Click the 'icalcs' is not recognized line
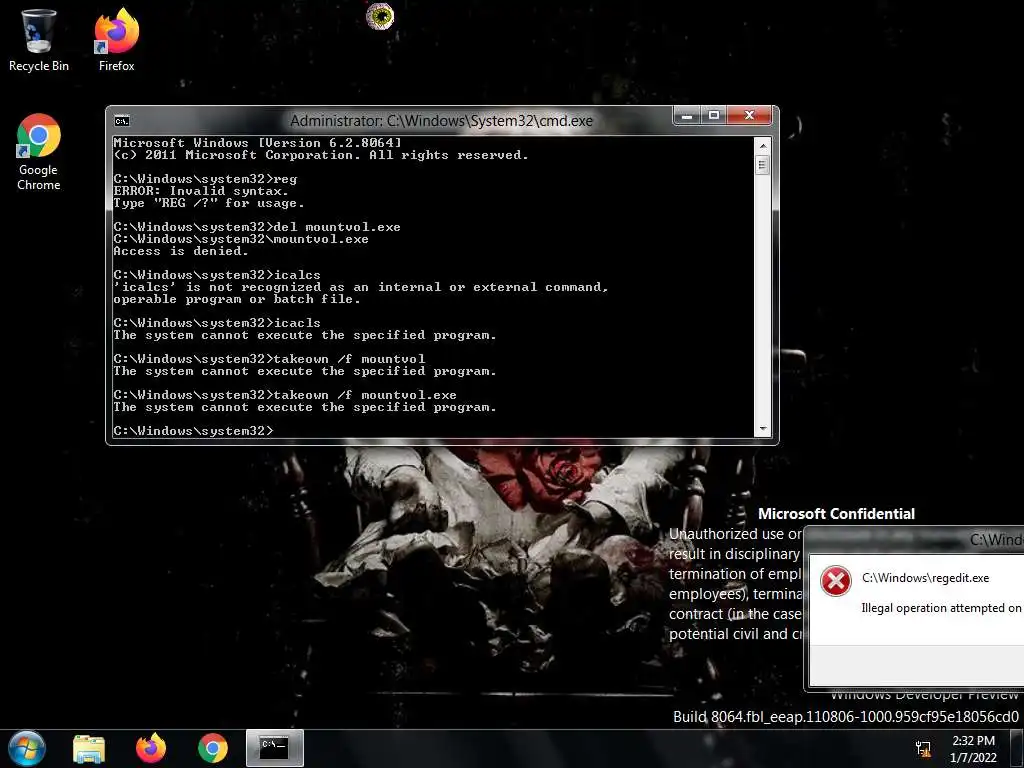The height and width of the screenshot is (768, 1024). [x=360, y=287]
